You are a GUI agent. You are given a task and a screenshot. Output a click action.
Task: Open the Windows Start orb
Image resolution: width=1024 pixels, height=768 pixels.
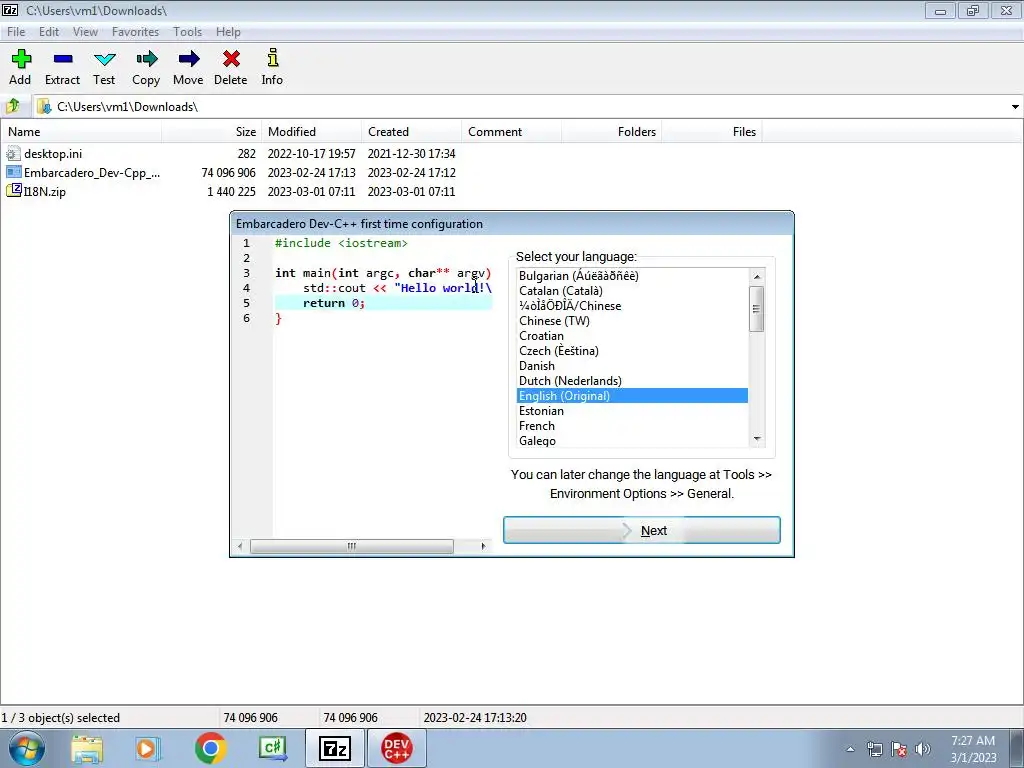click(27, 748)
